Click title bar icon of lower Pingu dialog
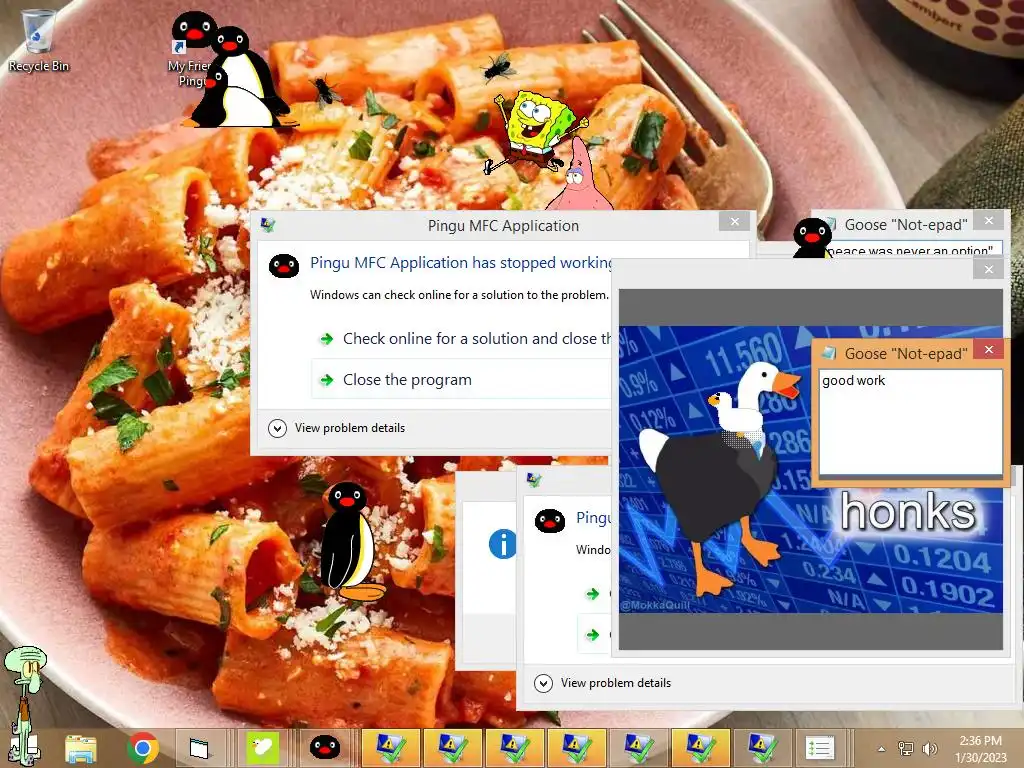 coord(534,480)
